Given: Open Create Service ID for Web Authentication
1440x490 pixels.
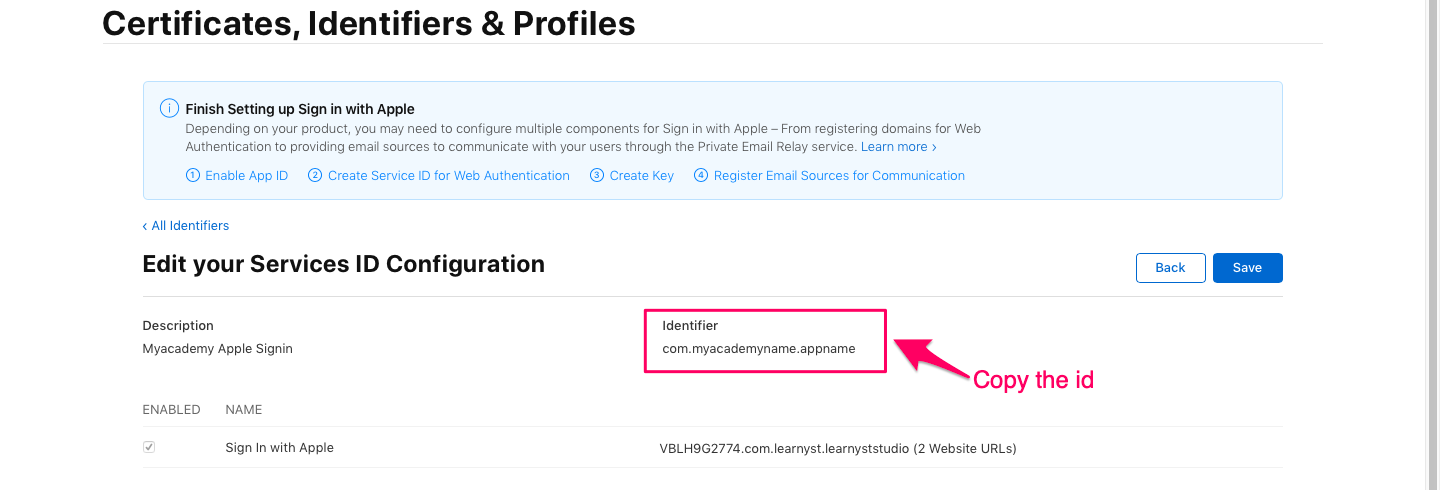Looking at the screenshot, I should 449,175.
